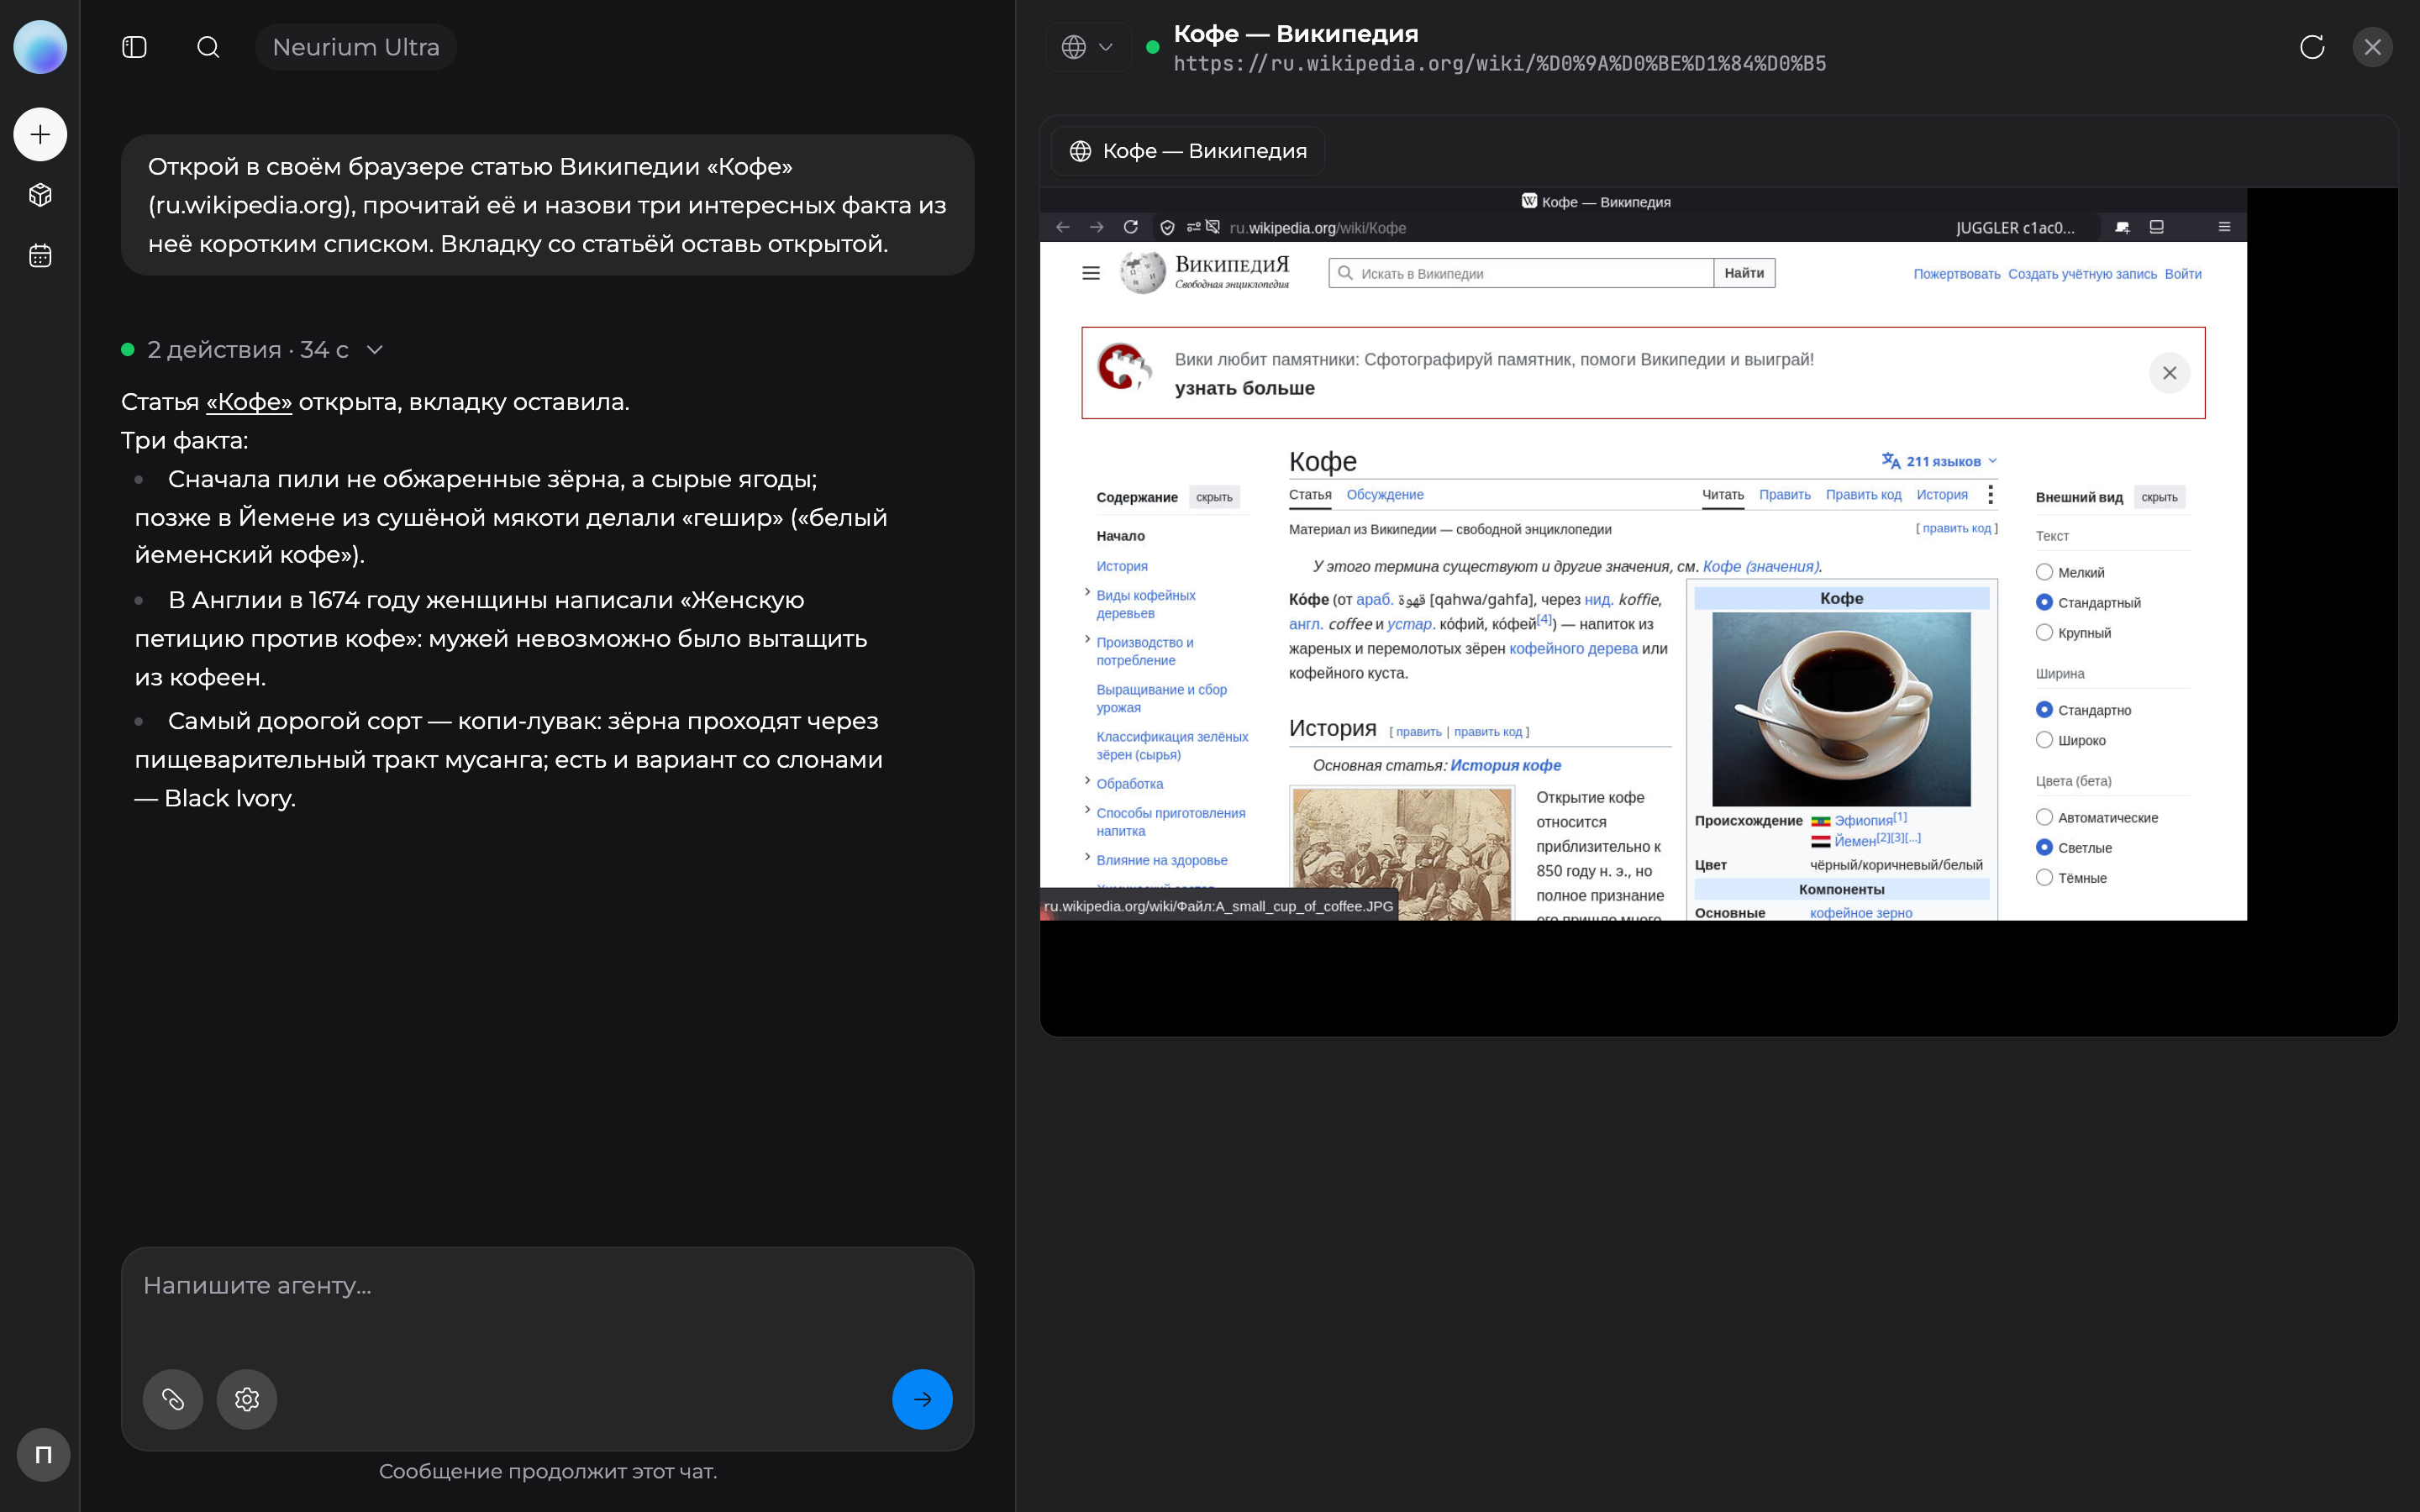Select Стандартно width option
2420x1512 pixels.
[2044, 710]
